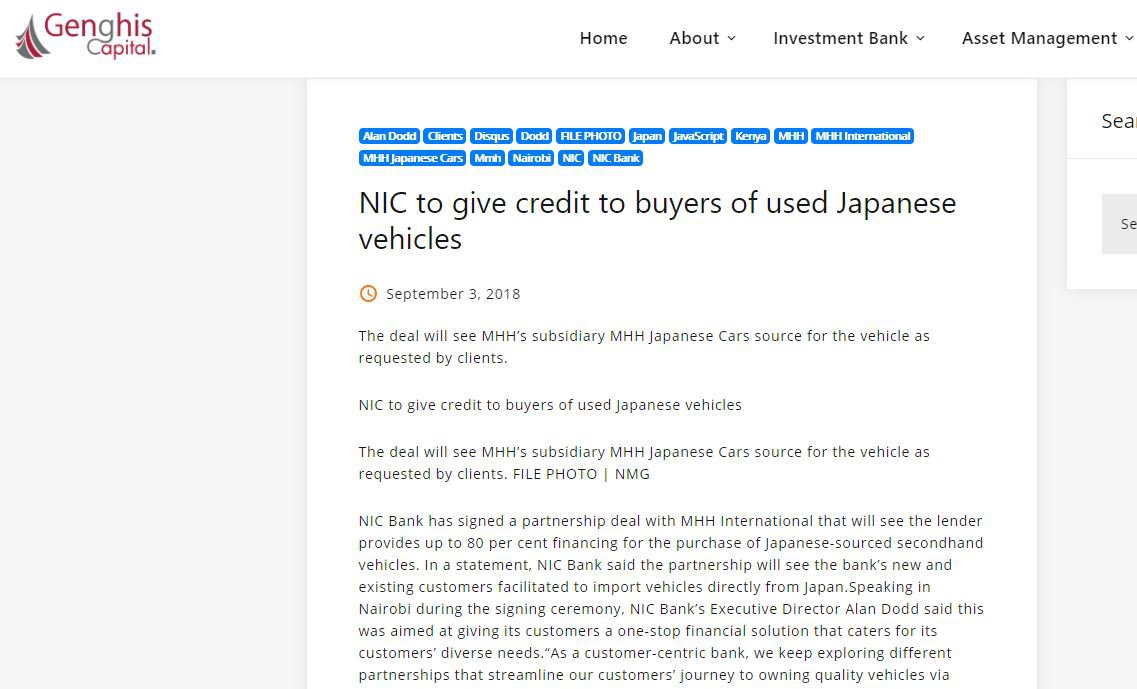
Task: Click the 'FILE PHOTO | NMG' caption text
Action: click(581, 474)
